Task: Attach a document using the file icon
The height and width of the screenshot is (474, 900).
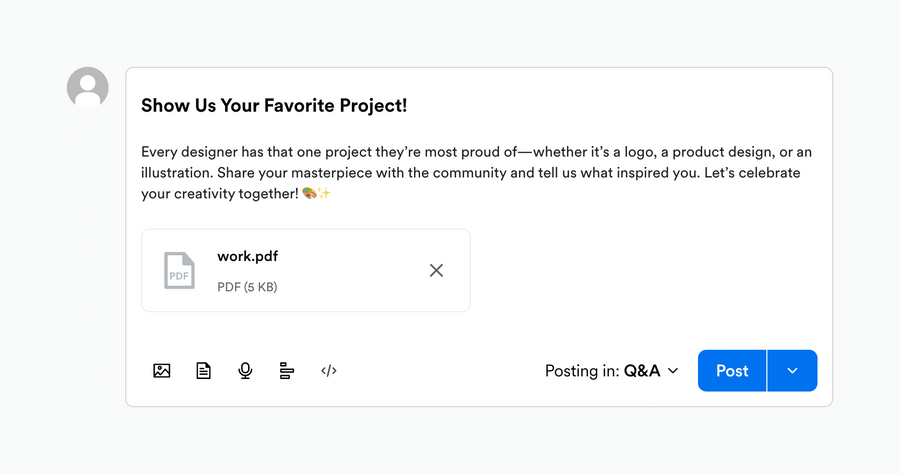Action: pyautogui.click(x=204, y=371)
